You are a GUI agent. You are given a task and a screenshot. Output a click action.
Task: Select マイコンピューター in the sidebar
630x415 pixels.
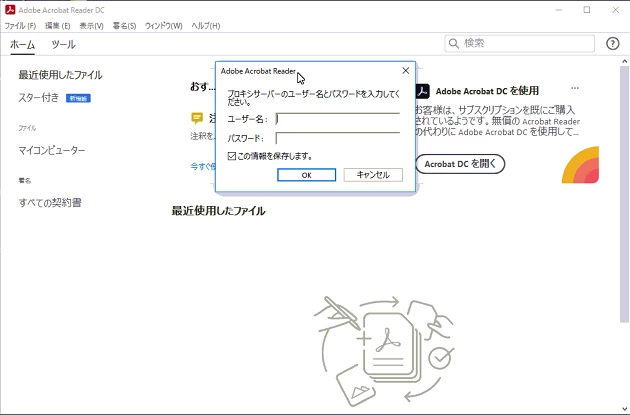pos(52,151)
